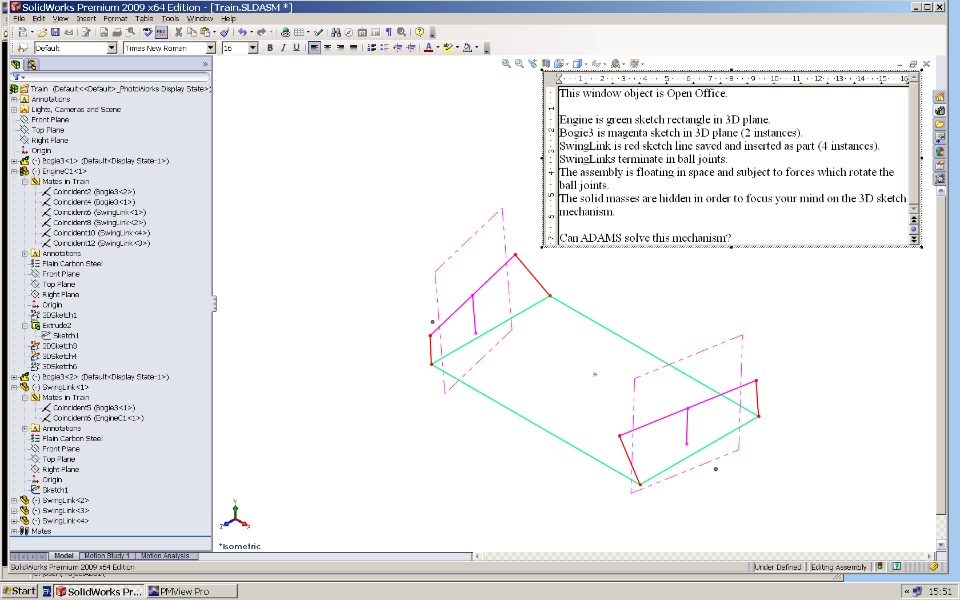
Task: Click PMView Pro taskbar button
Action: [x=192, y=591]
